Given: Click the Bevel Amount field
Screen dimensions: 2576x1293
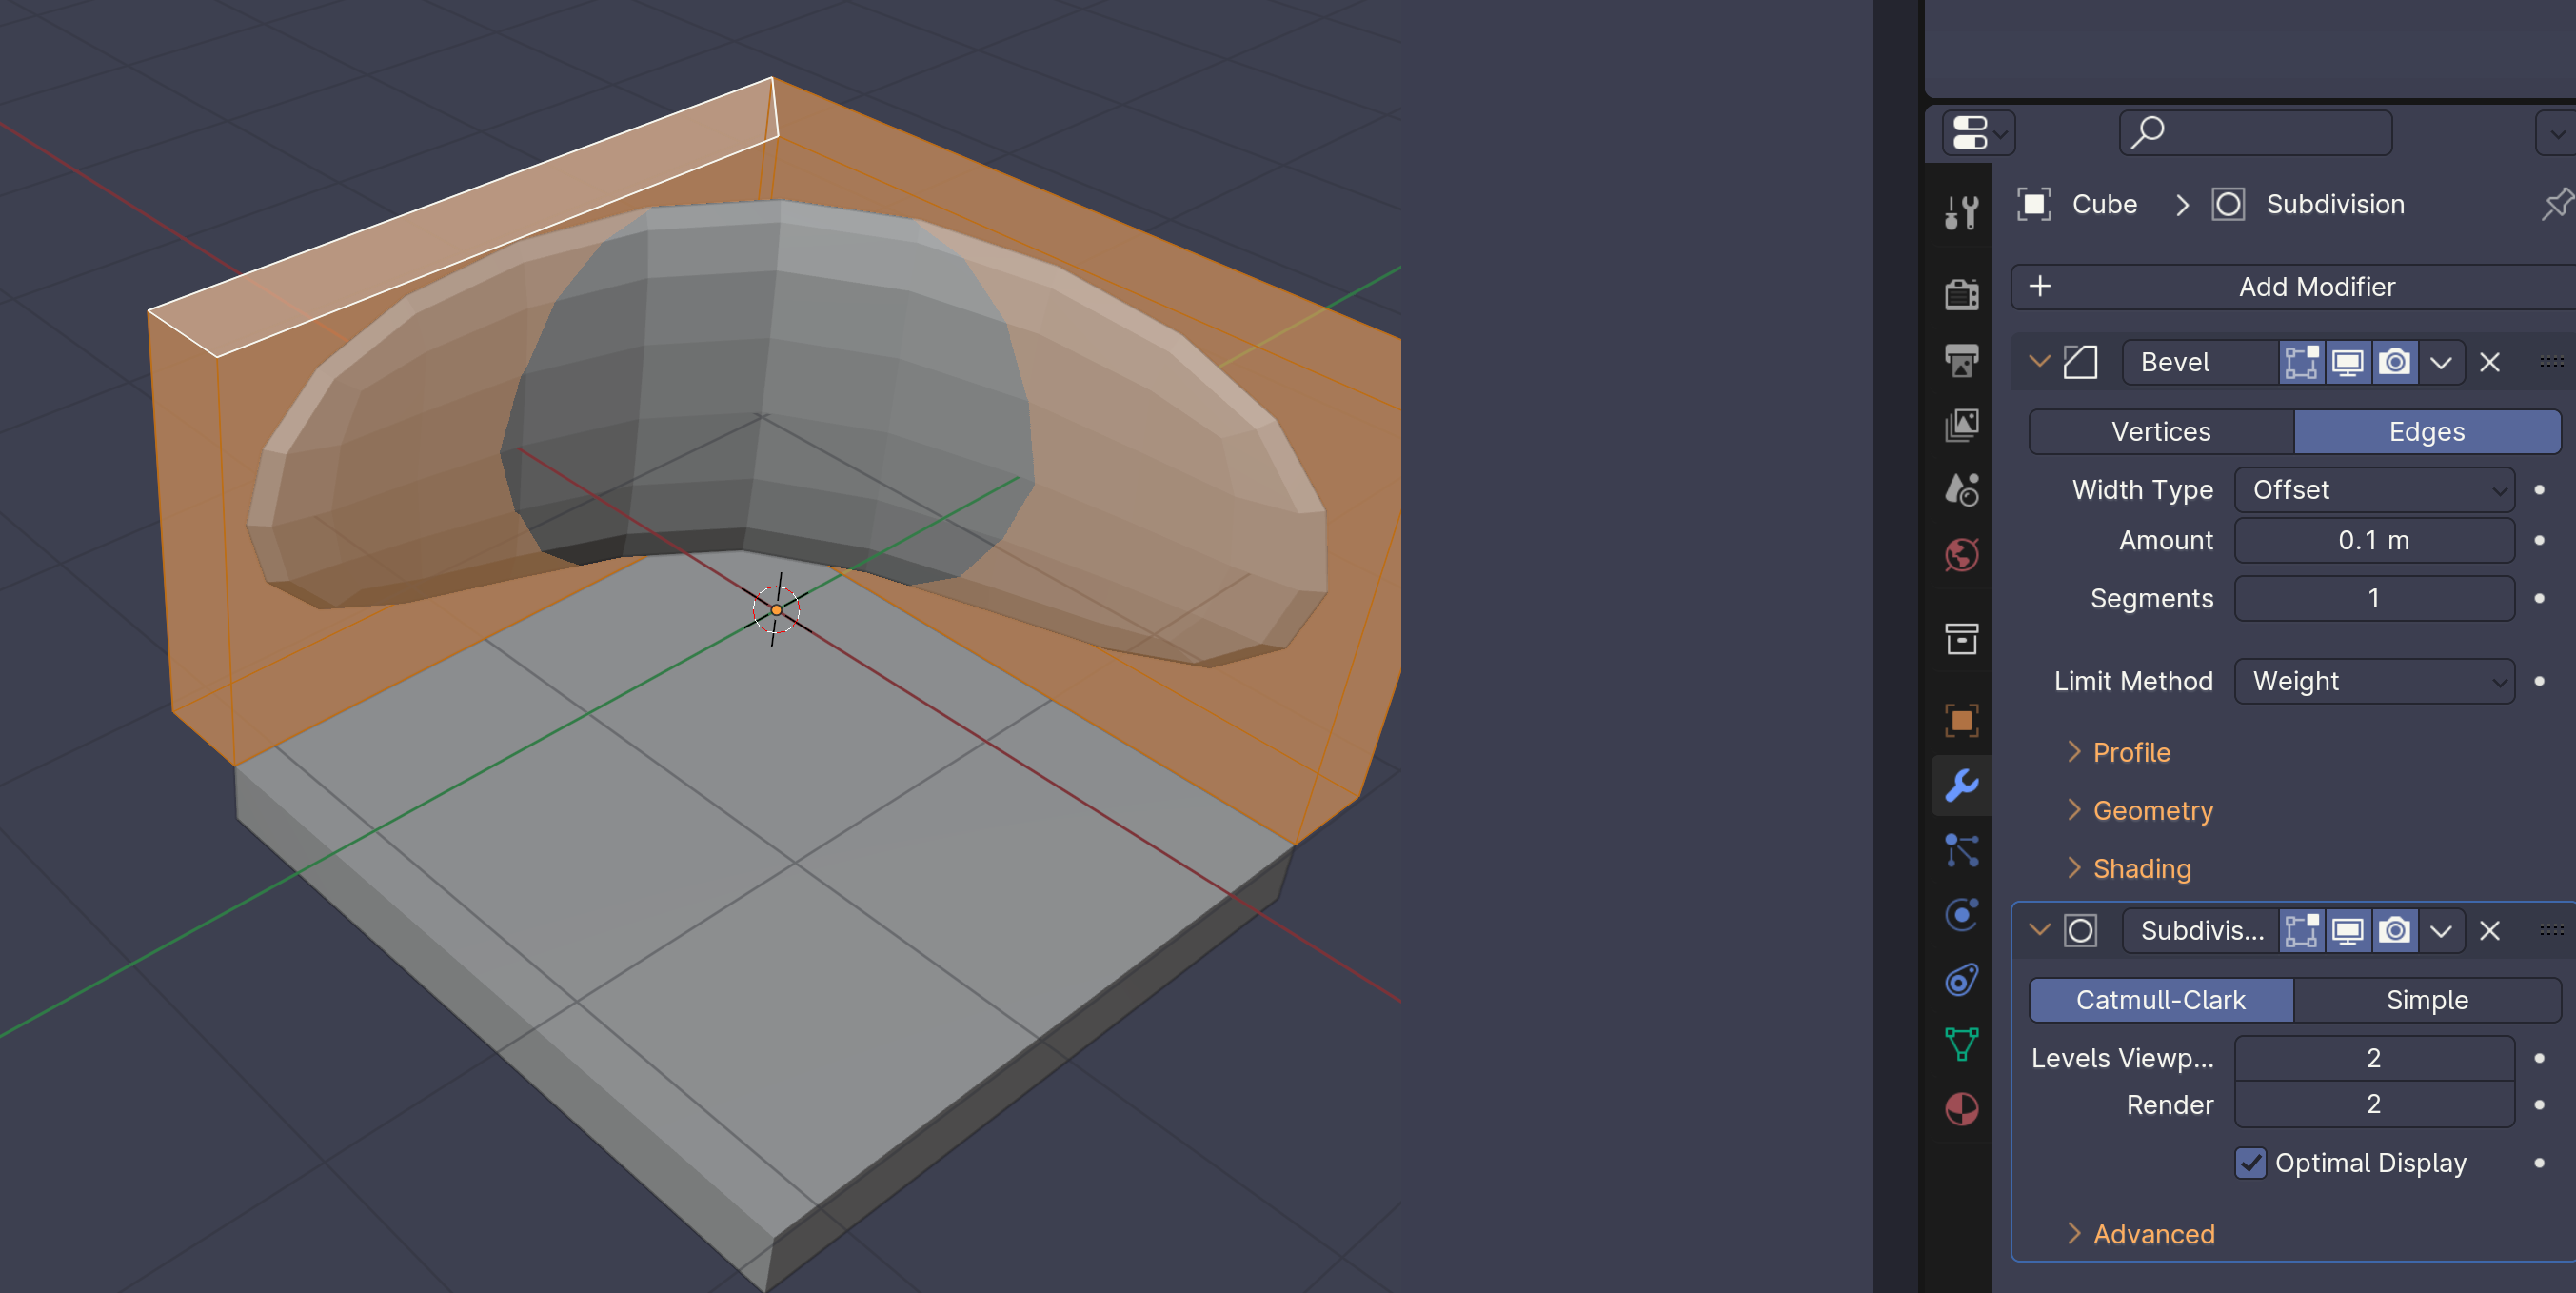Looking at the screenshot, I should [x=2373, y=540].
